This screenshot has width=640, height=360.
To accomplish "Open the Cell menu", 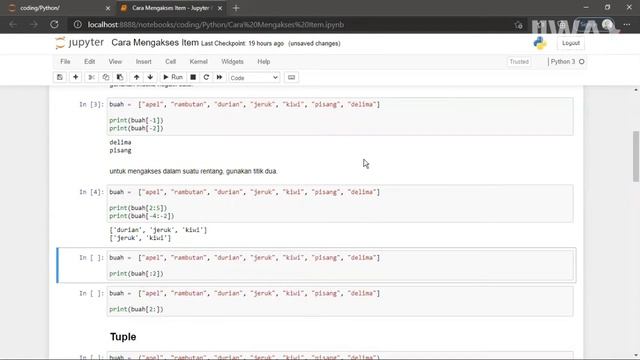I will click(x=170, y=62).
